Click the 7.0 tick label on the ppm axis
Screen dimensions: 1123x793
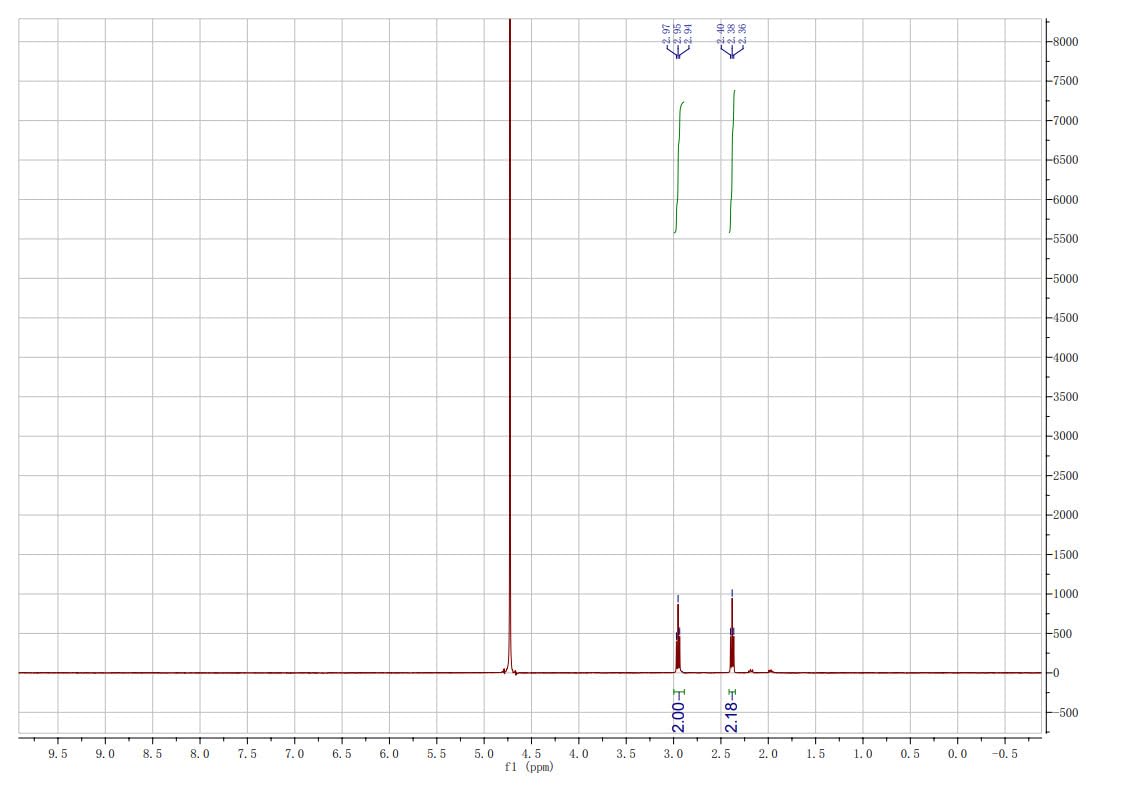tap(294, 754)
